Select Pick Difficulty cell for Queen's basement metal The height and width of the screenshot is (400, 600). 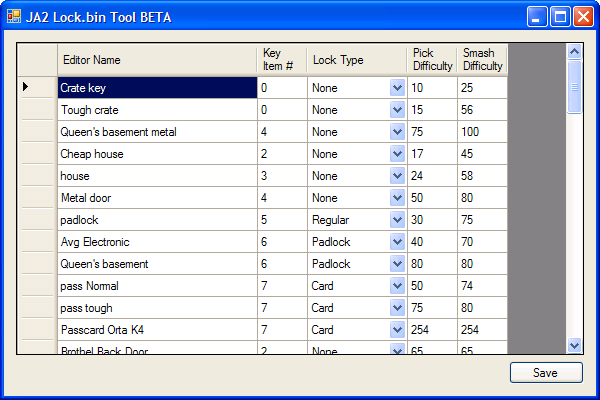(432, 132)
